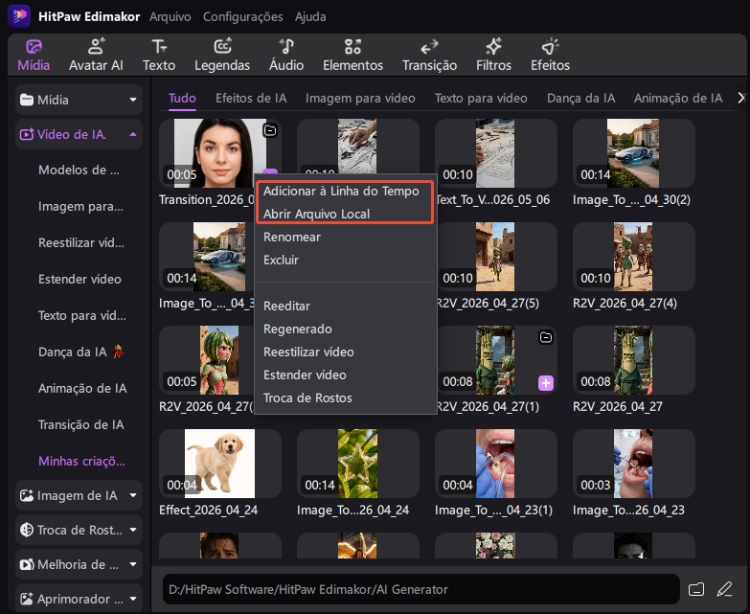Viewport: 750px width, 614px height.
Task: Select the R2V_2026_04_27(4) thumbnail
Action: (633, 256)
